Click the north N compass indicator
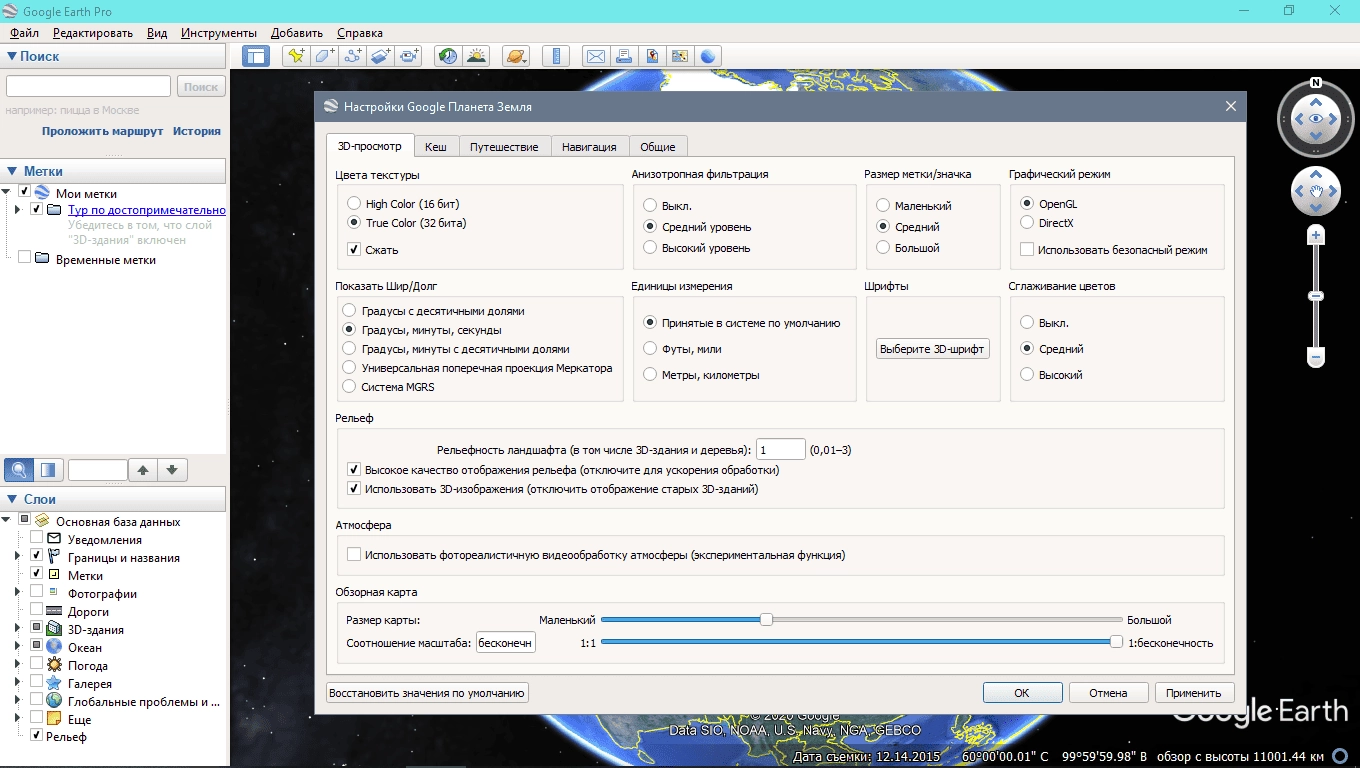The height and width of the screenshot is (768, 1360). [x=1316, y=83]
